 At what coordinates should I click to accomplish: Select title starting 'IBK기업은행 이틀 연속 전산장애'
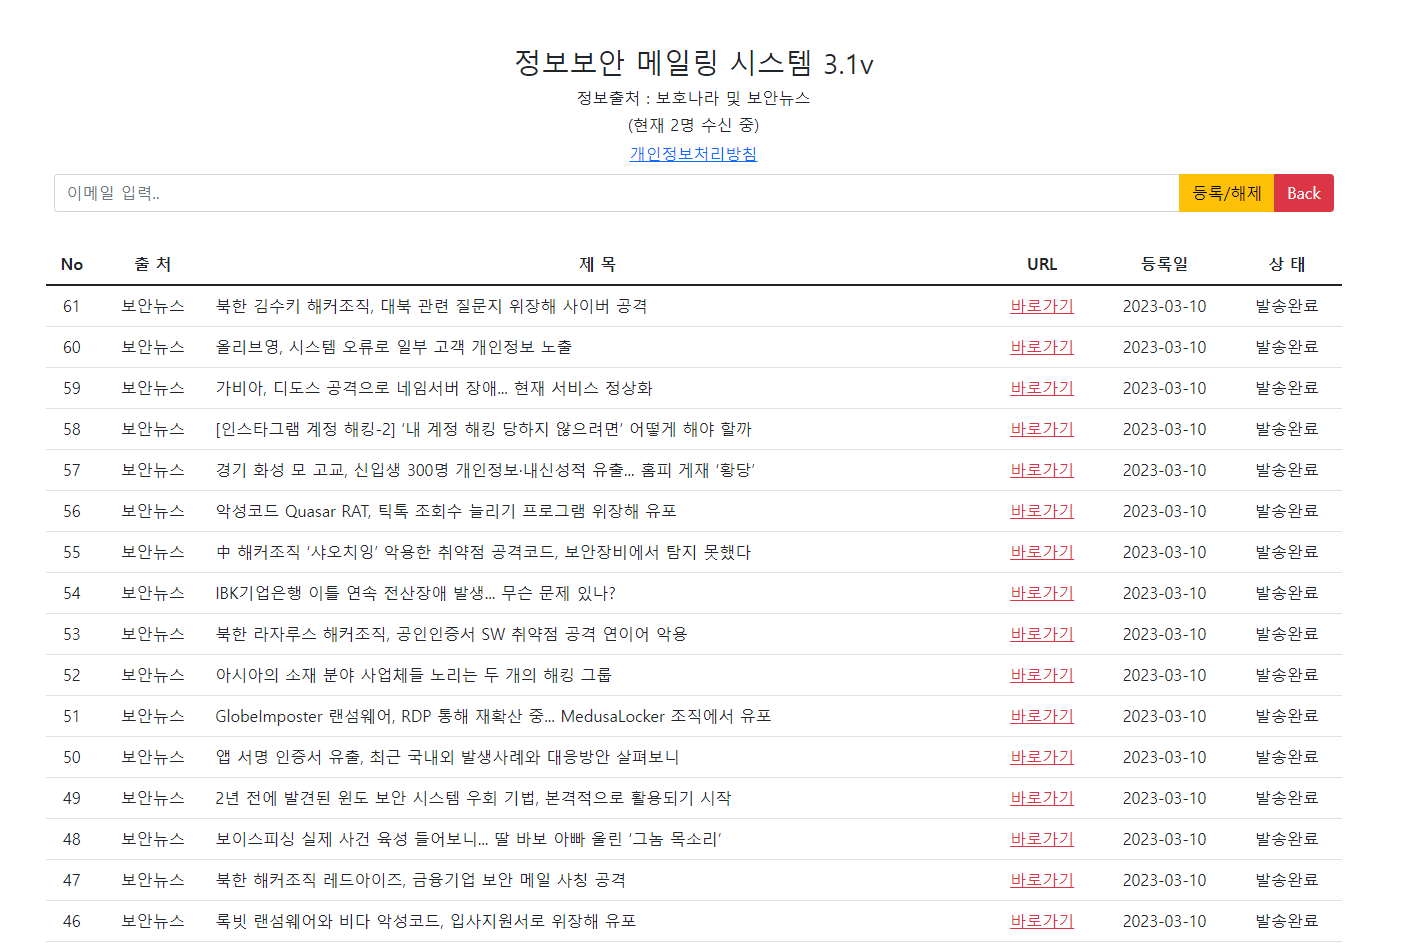pyautogui.click(x=415, y=593)
